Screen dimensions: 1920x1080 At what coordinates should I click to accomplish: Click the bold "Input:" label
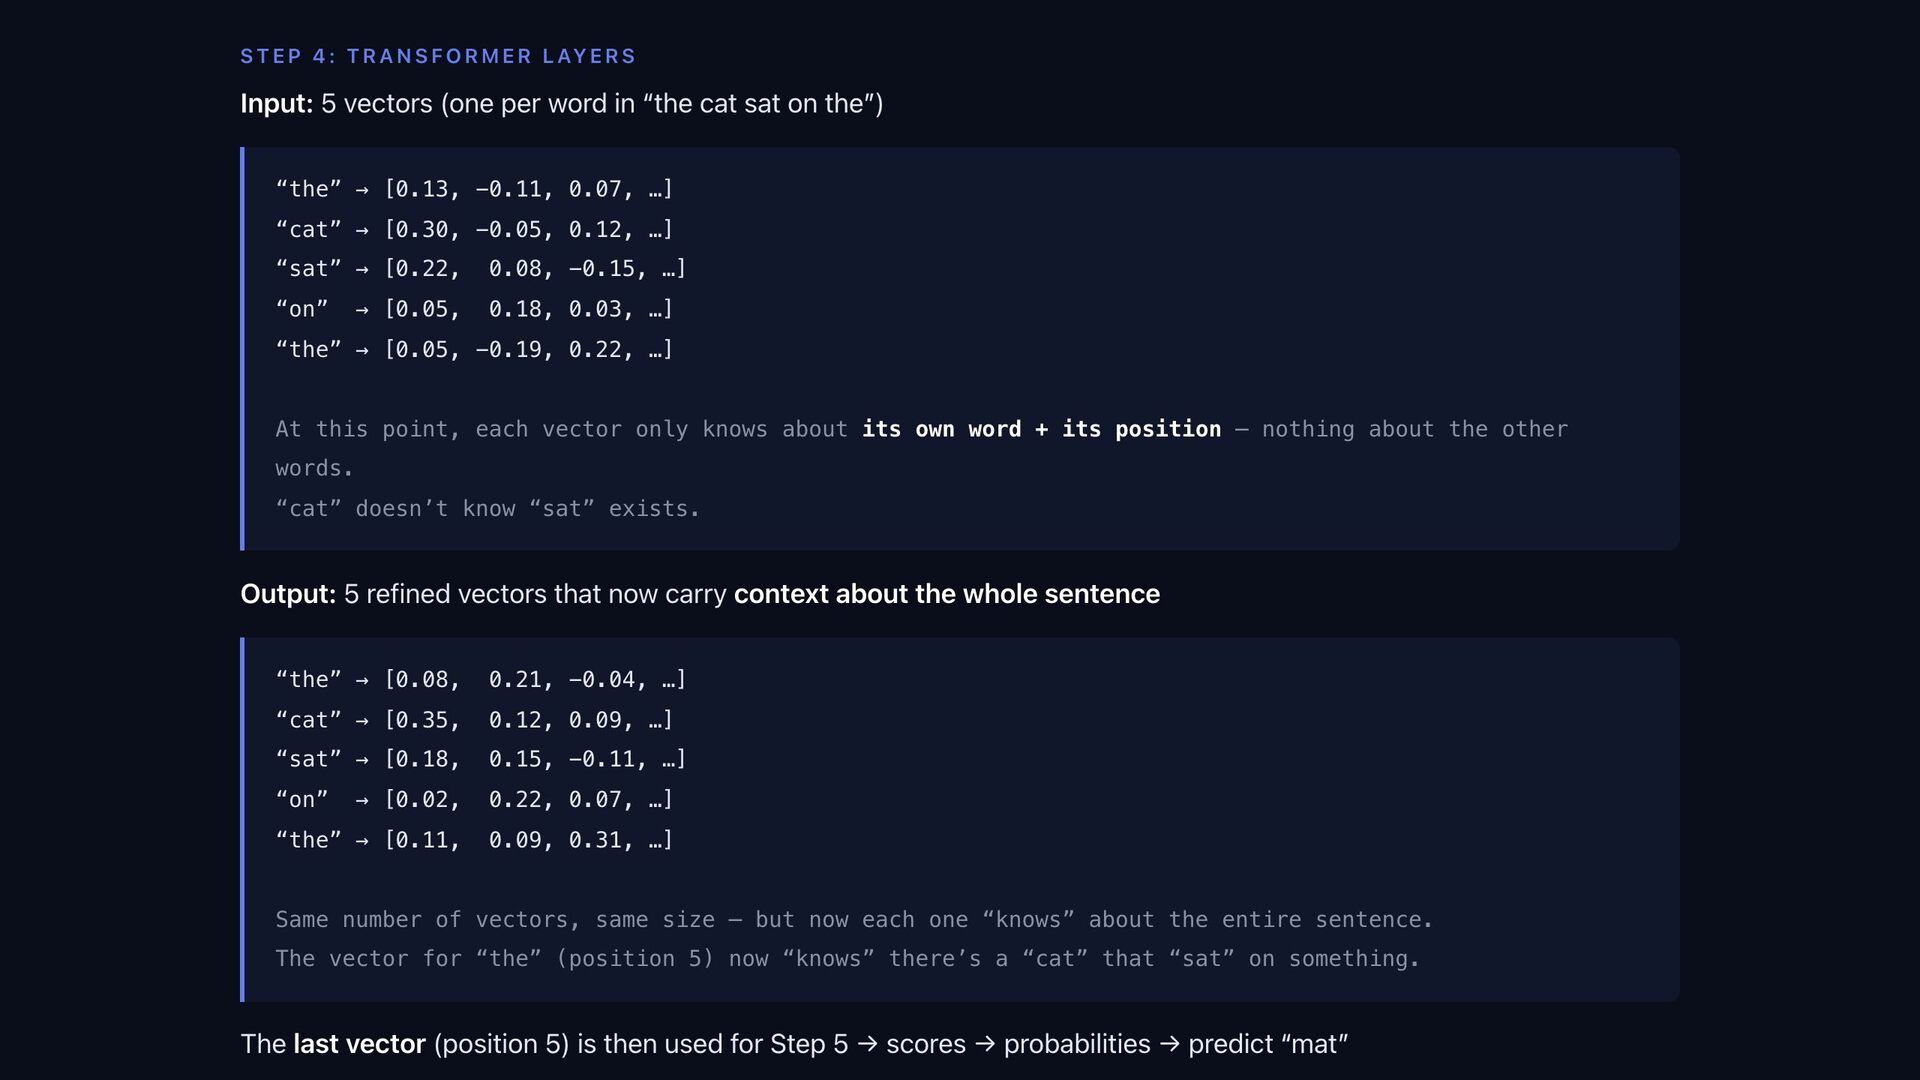tap(276, 104)
